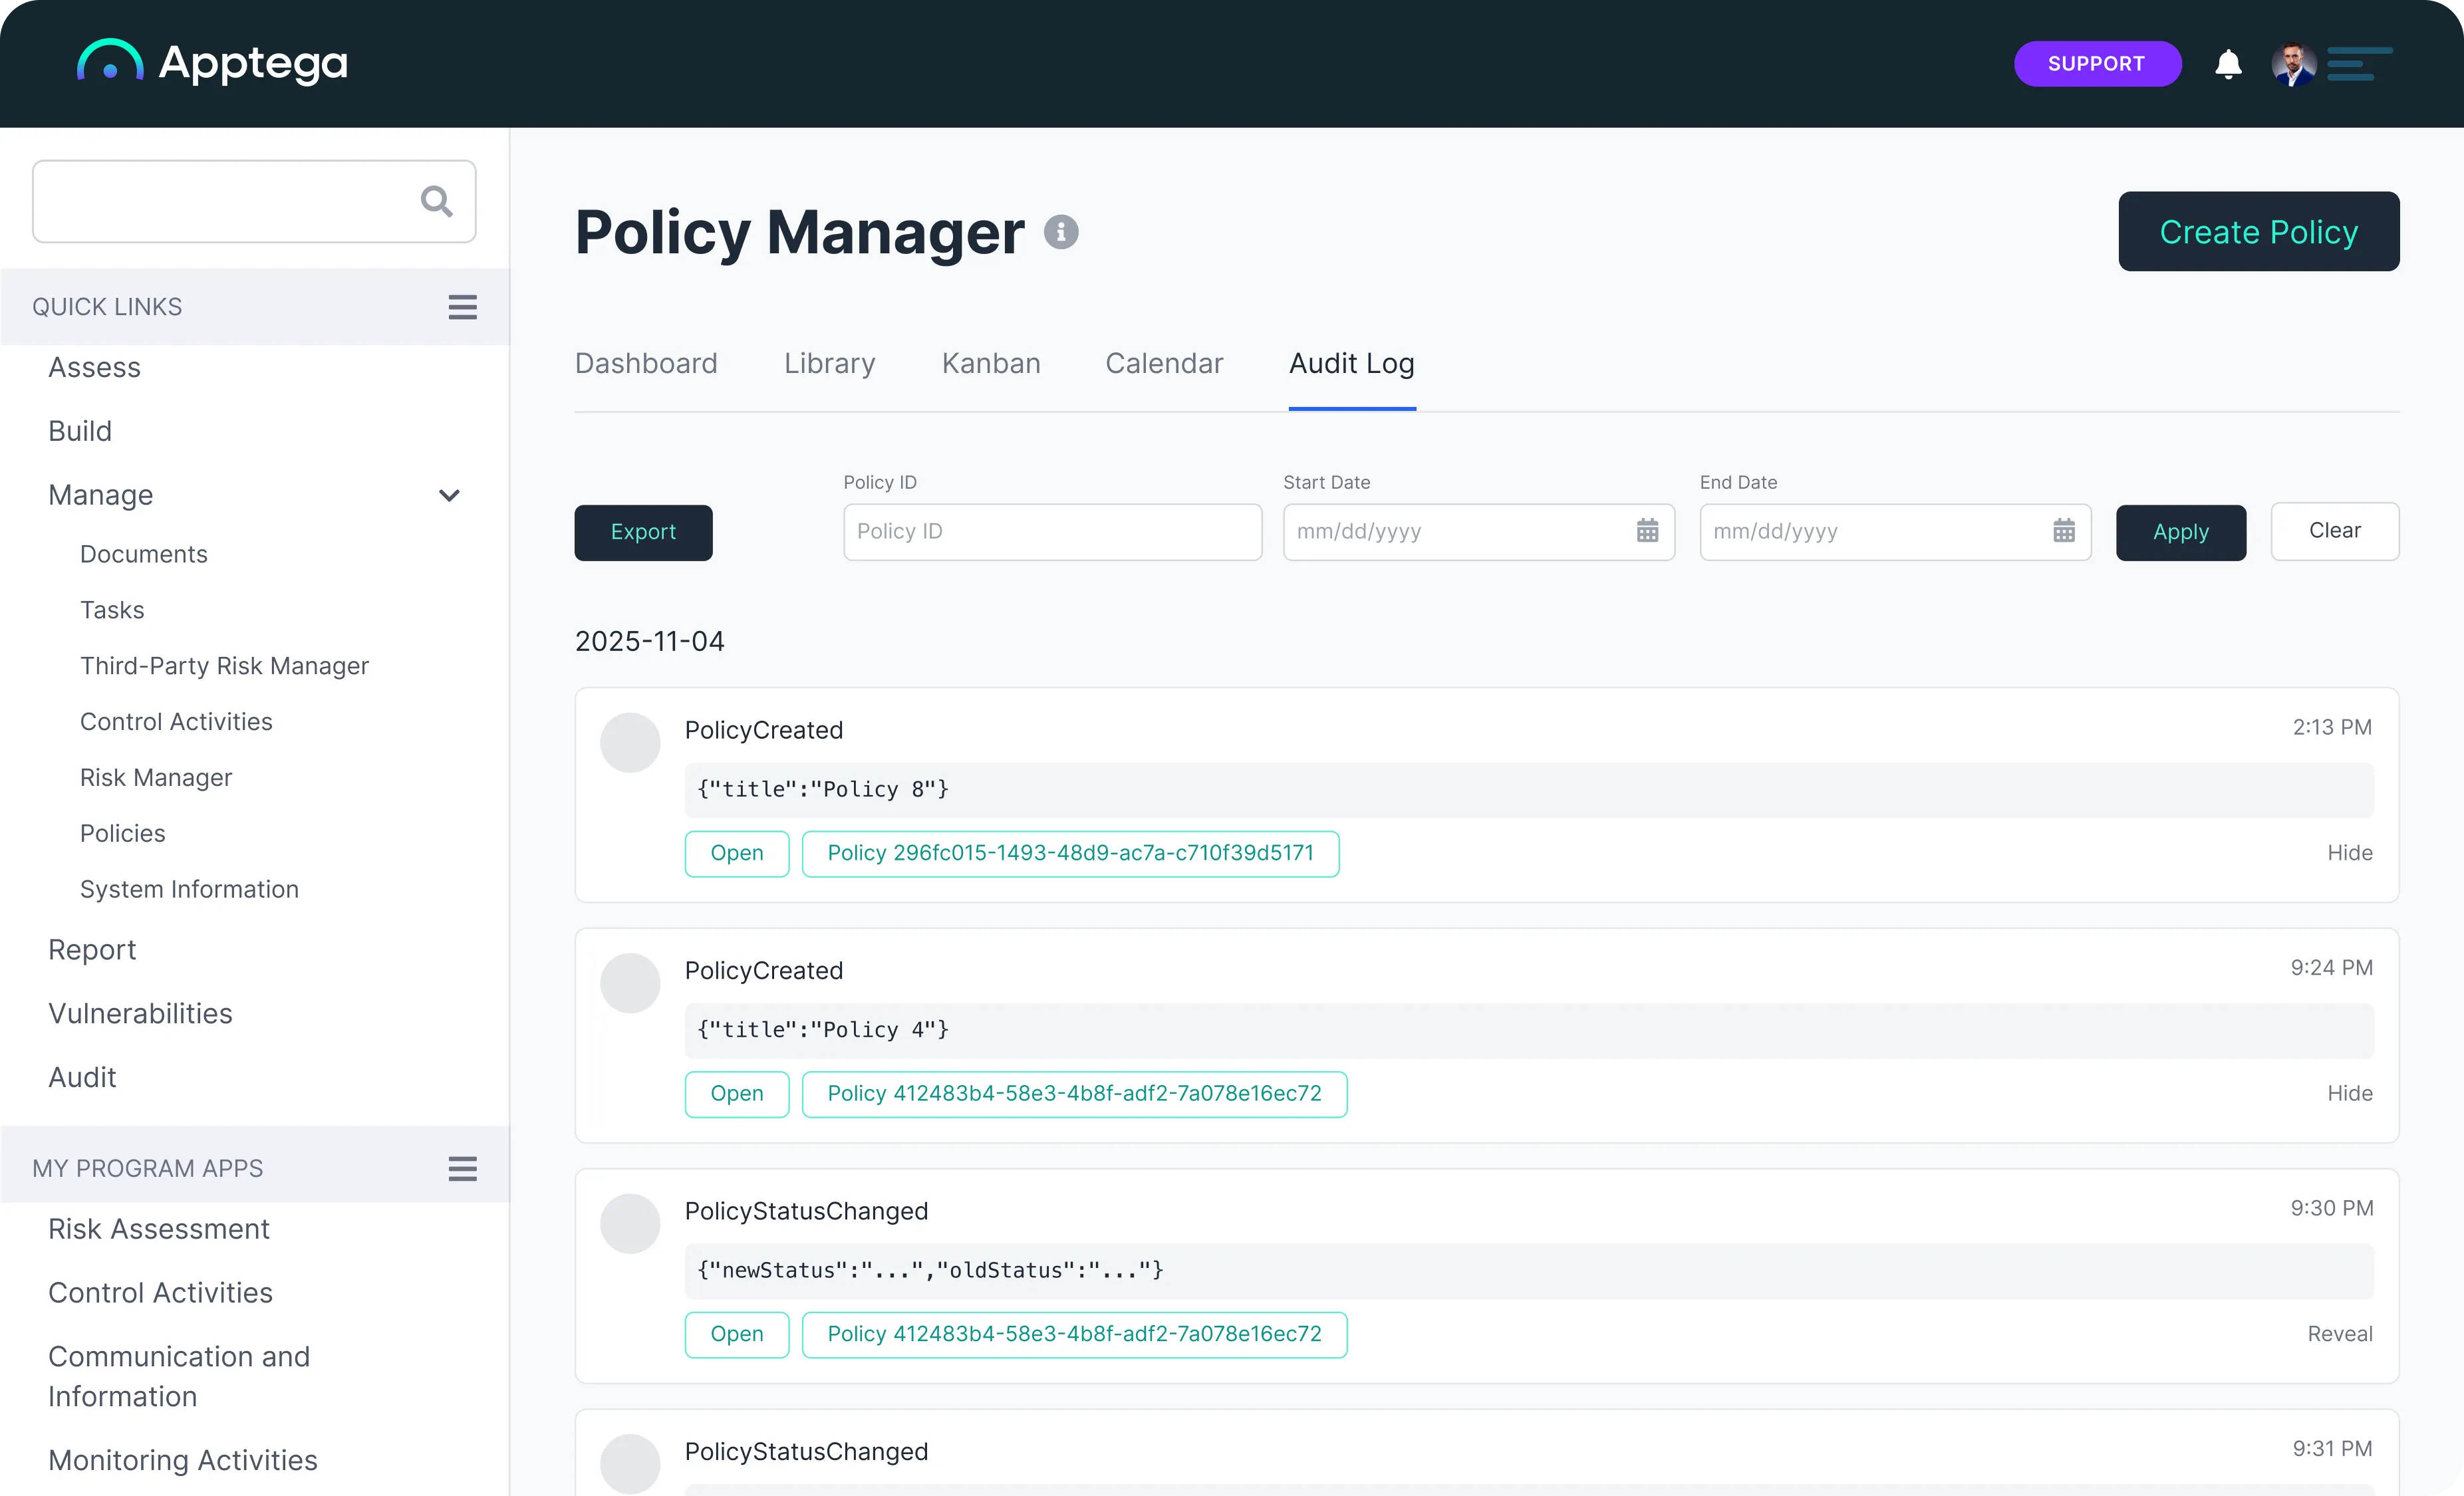Hide the Policy 4 PolicyCreated entry
2464x1496 pixels.
2349,1092
